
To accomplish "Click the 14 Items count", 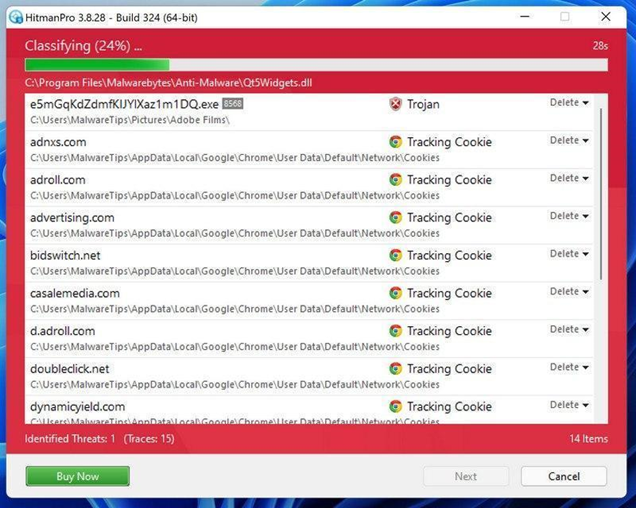I will coord(589,439).
